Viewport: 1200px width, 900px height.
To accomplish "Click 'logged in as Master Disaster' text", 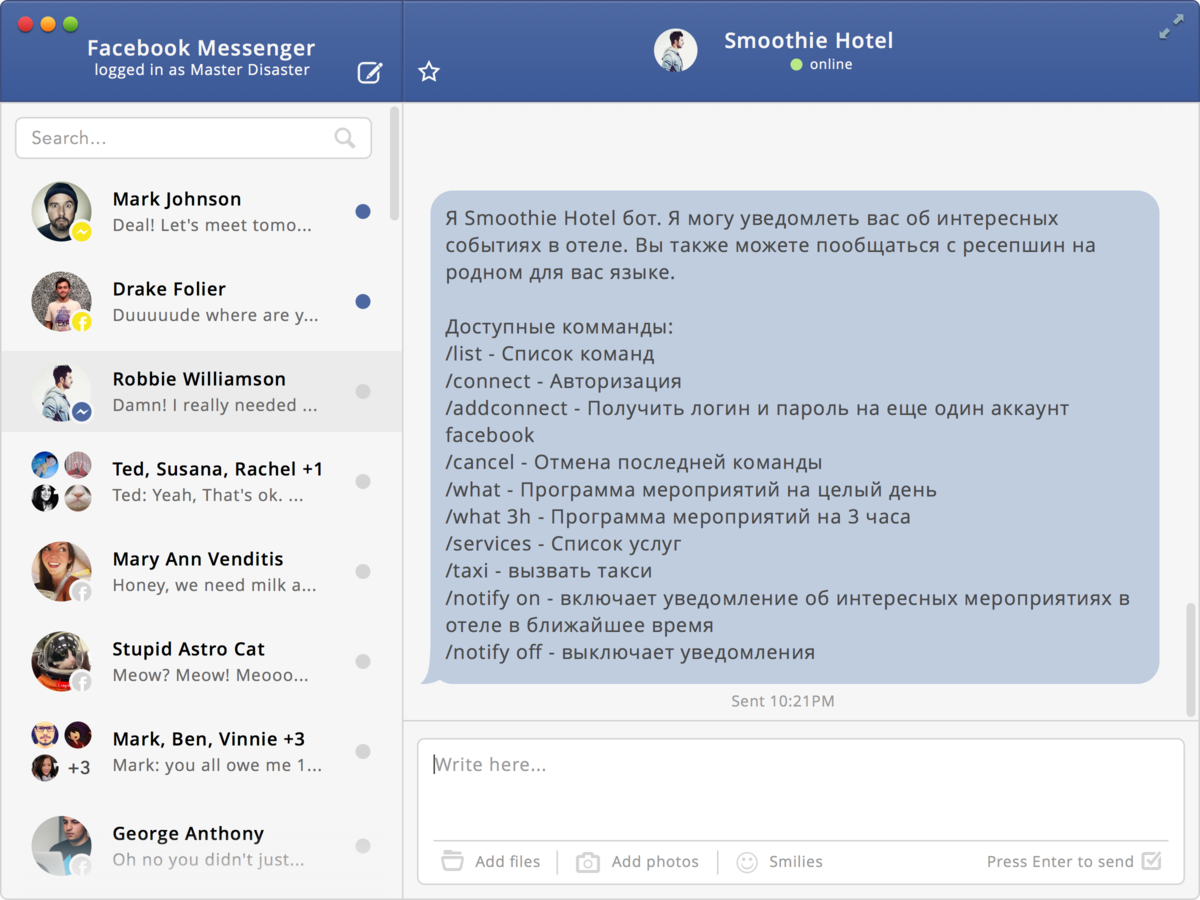I will [202, 70].
